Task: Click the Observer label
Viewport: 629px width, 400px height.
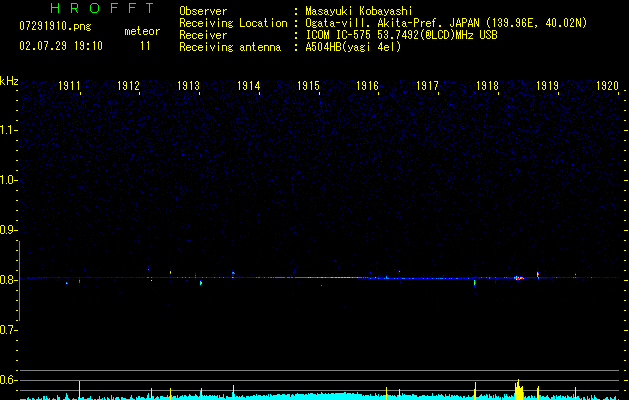Action: click(203, 11)
